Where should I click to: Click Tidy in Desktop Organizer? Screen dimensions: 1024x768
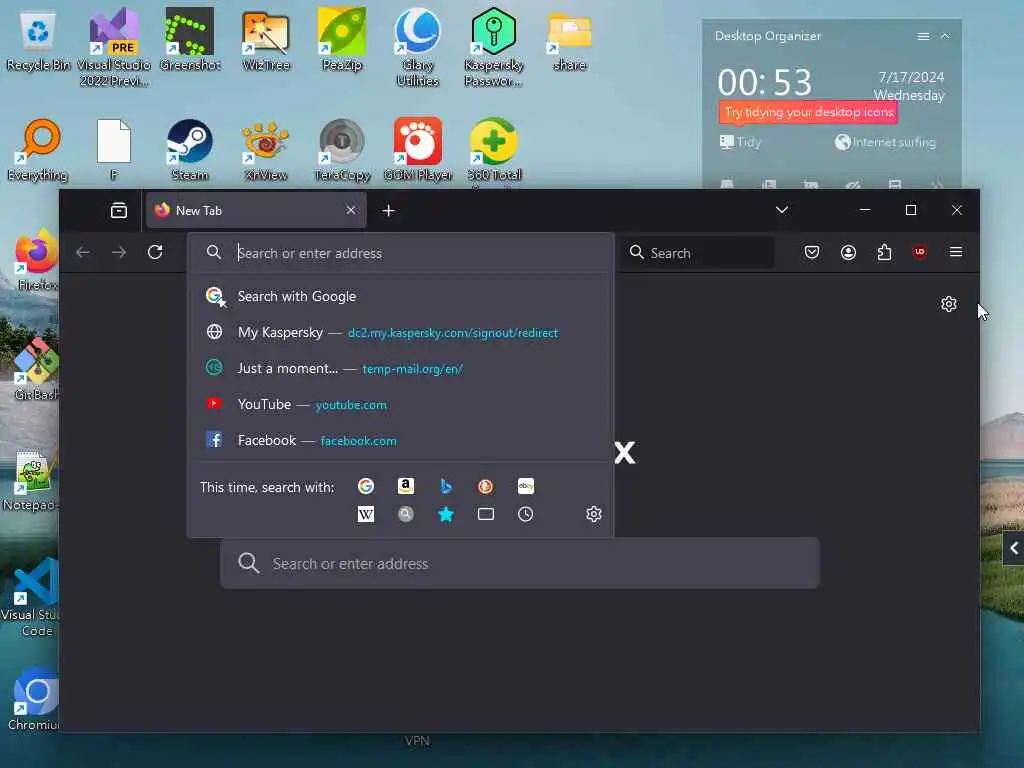pos(740,142)
